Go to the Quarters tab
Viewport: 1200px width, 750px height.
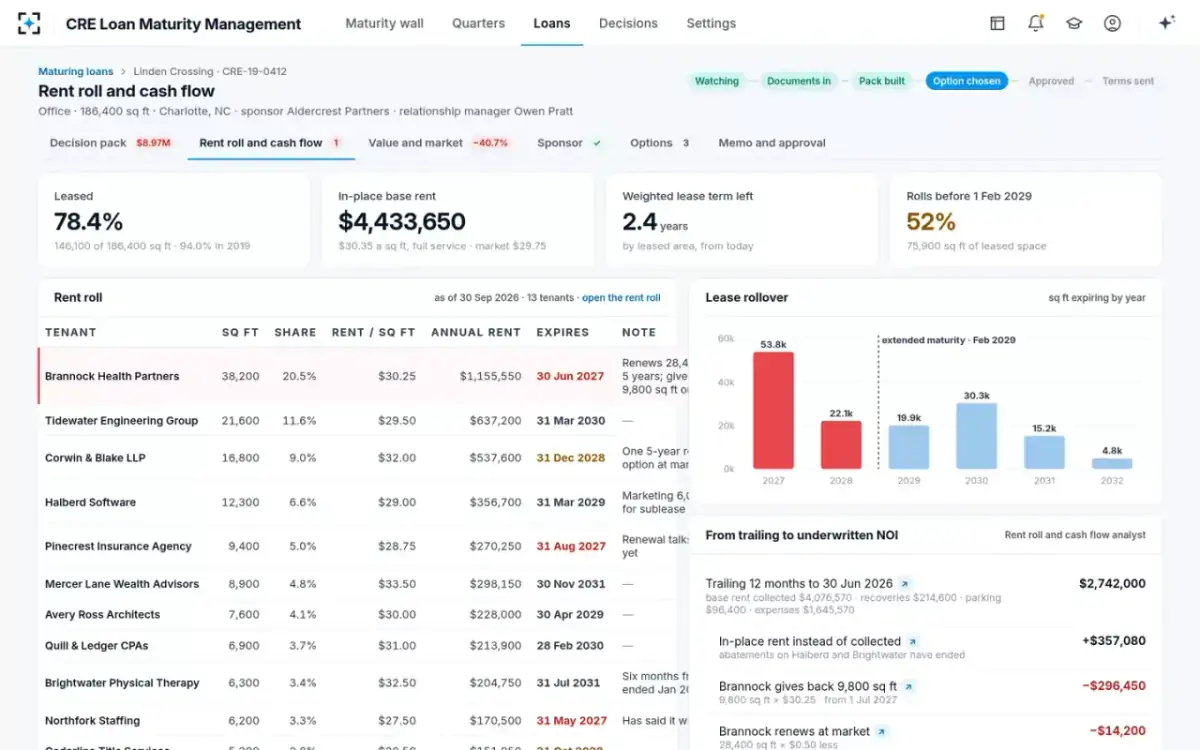(x=478, y=23)
